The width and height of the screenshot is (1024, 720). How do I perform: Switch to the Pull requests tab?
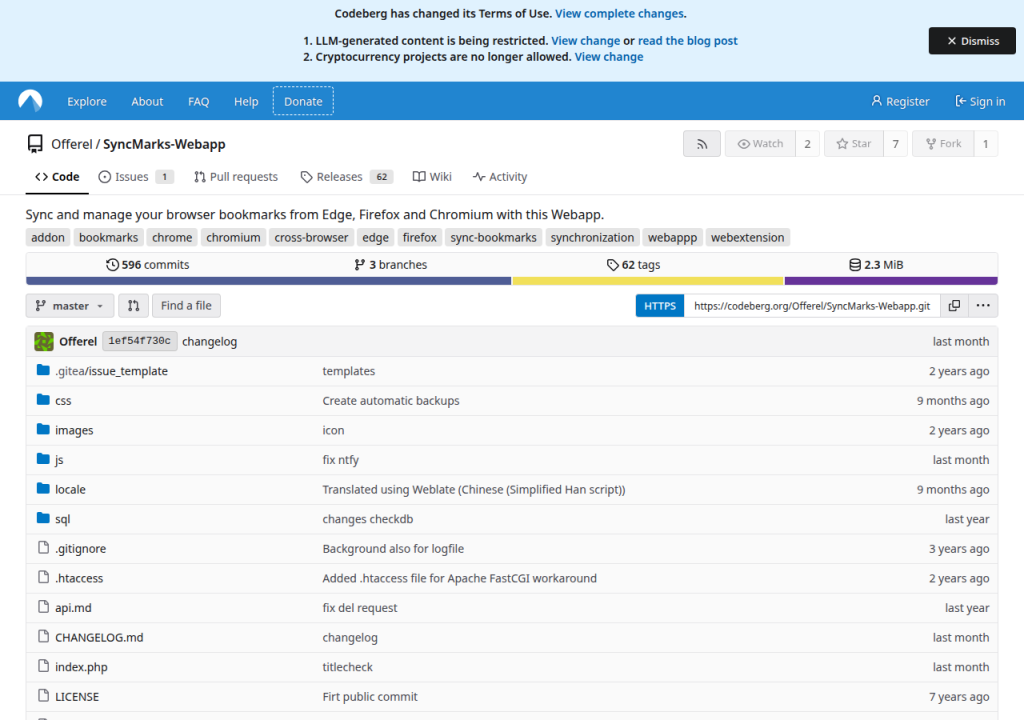tap(236, 176)
